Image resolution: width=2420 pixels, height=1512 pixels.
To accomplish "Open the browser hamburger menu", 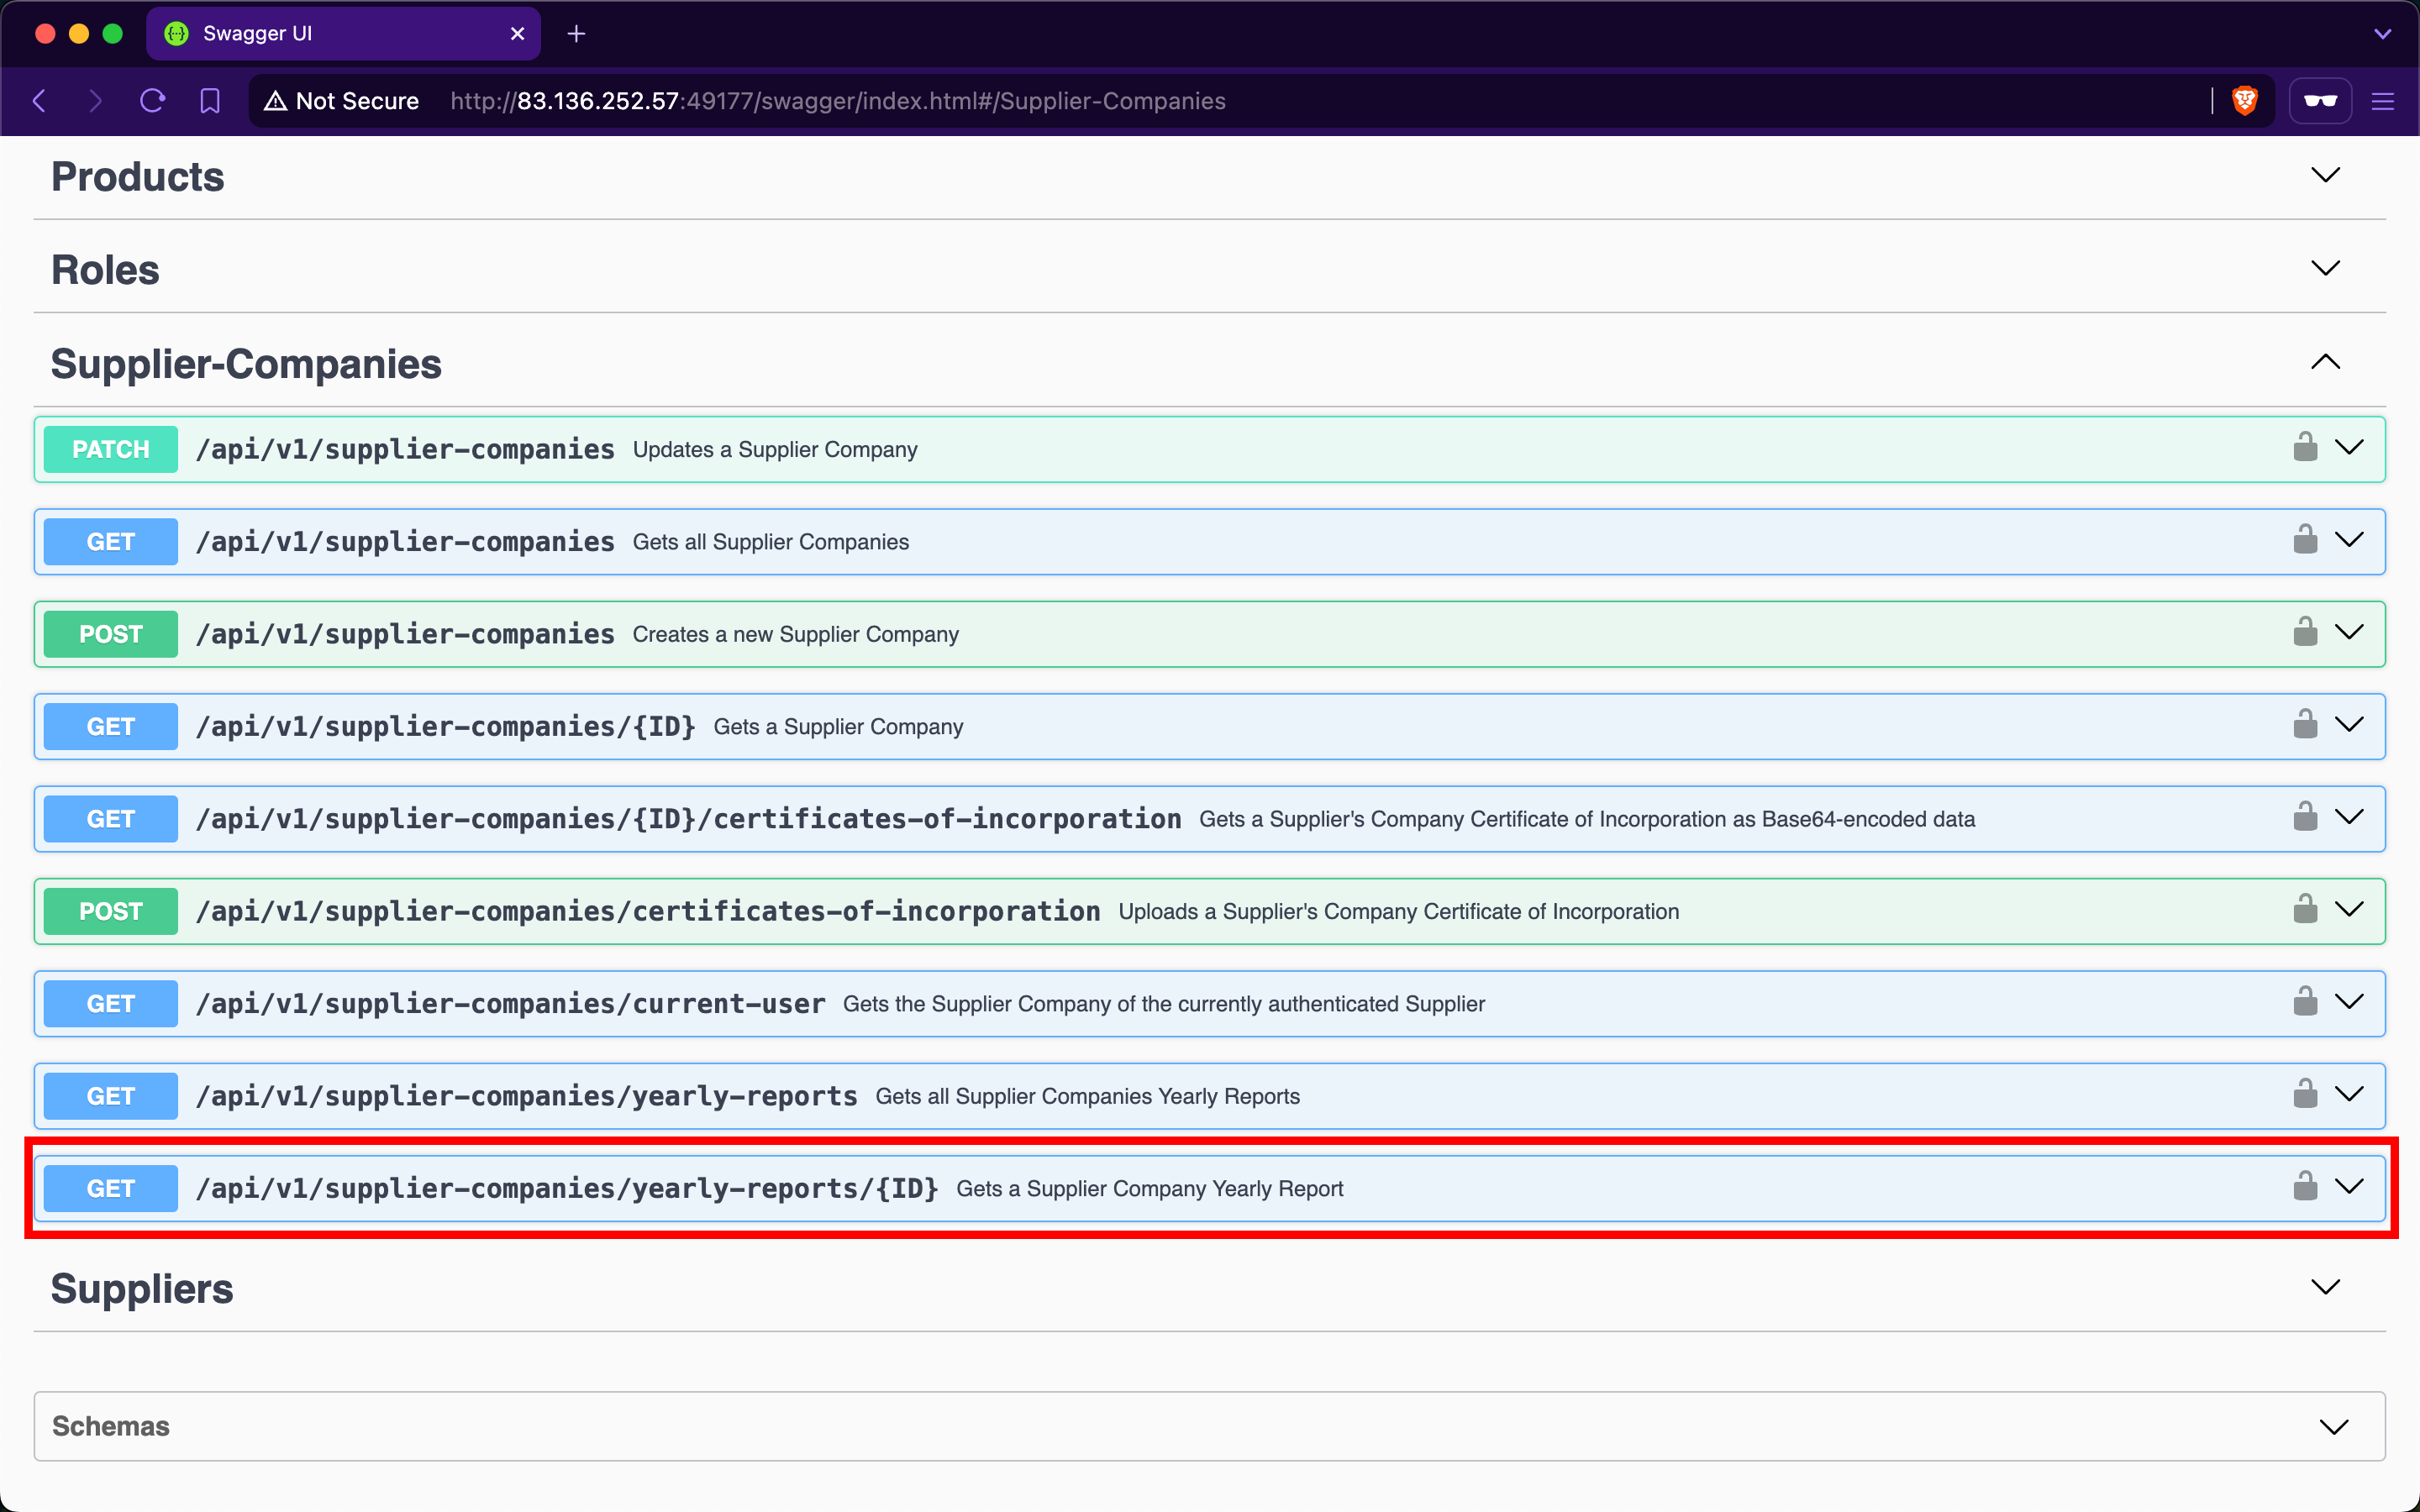I will (x=2383, y=101).
